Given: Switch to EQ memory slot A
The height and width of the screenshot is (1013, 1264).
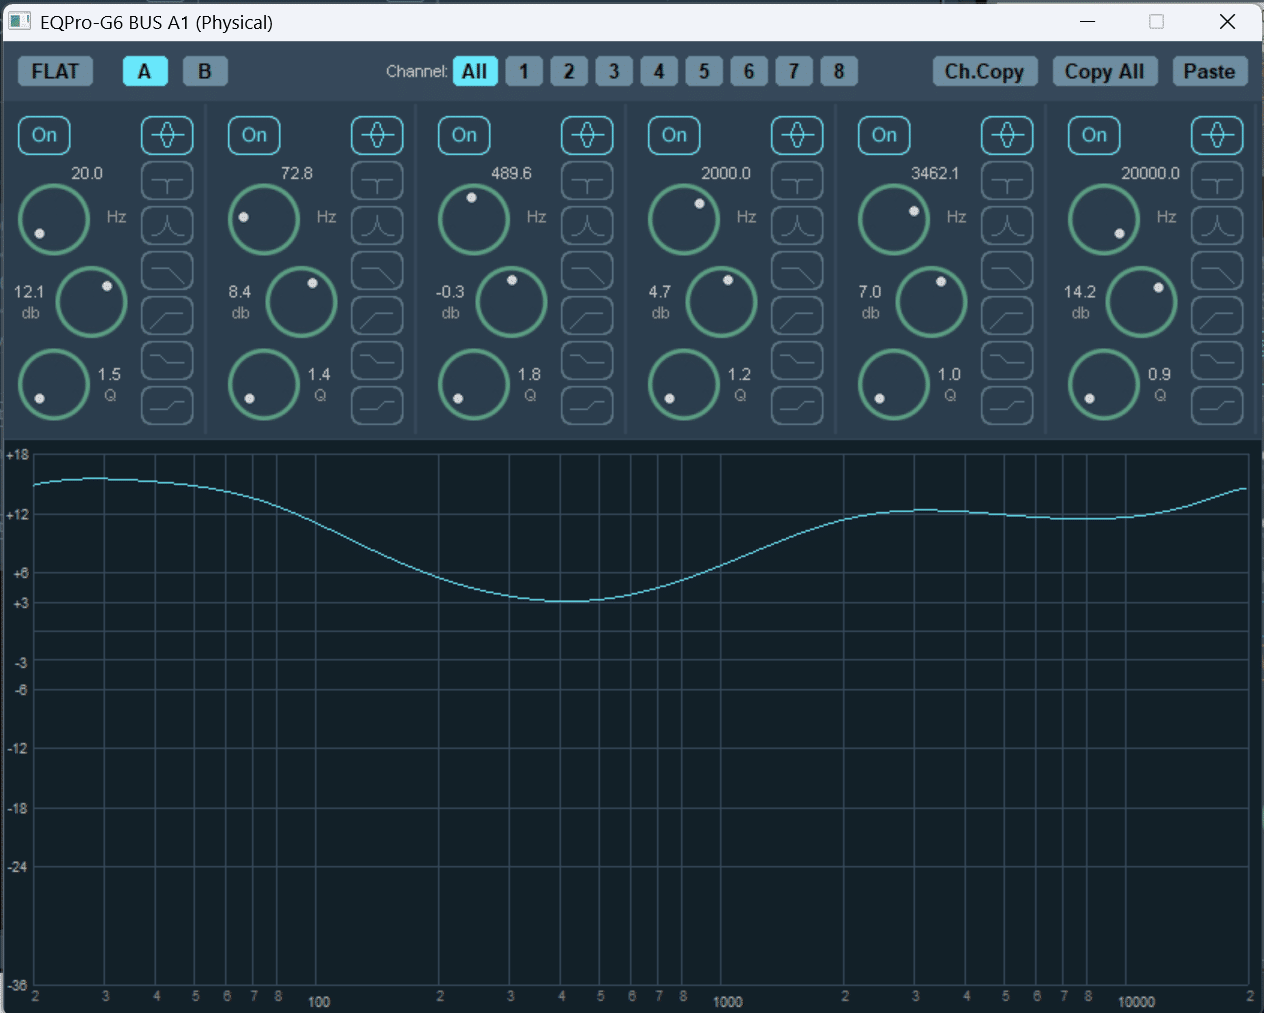Looking at the screenshot, I should coord(145,71).
